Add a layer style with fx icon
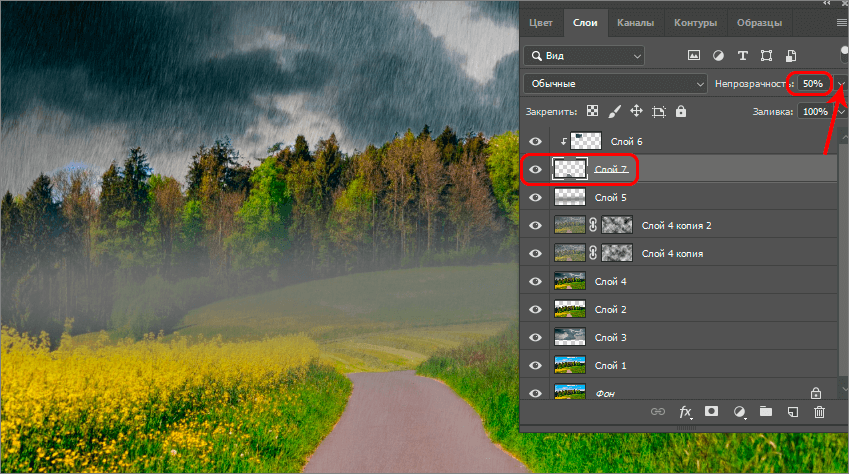 click(685, 411)
